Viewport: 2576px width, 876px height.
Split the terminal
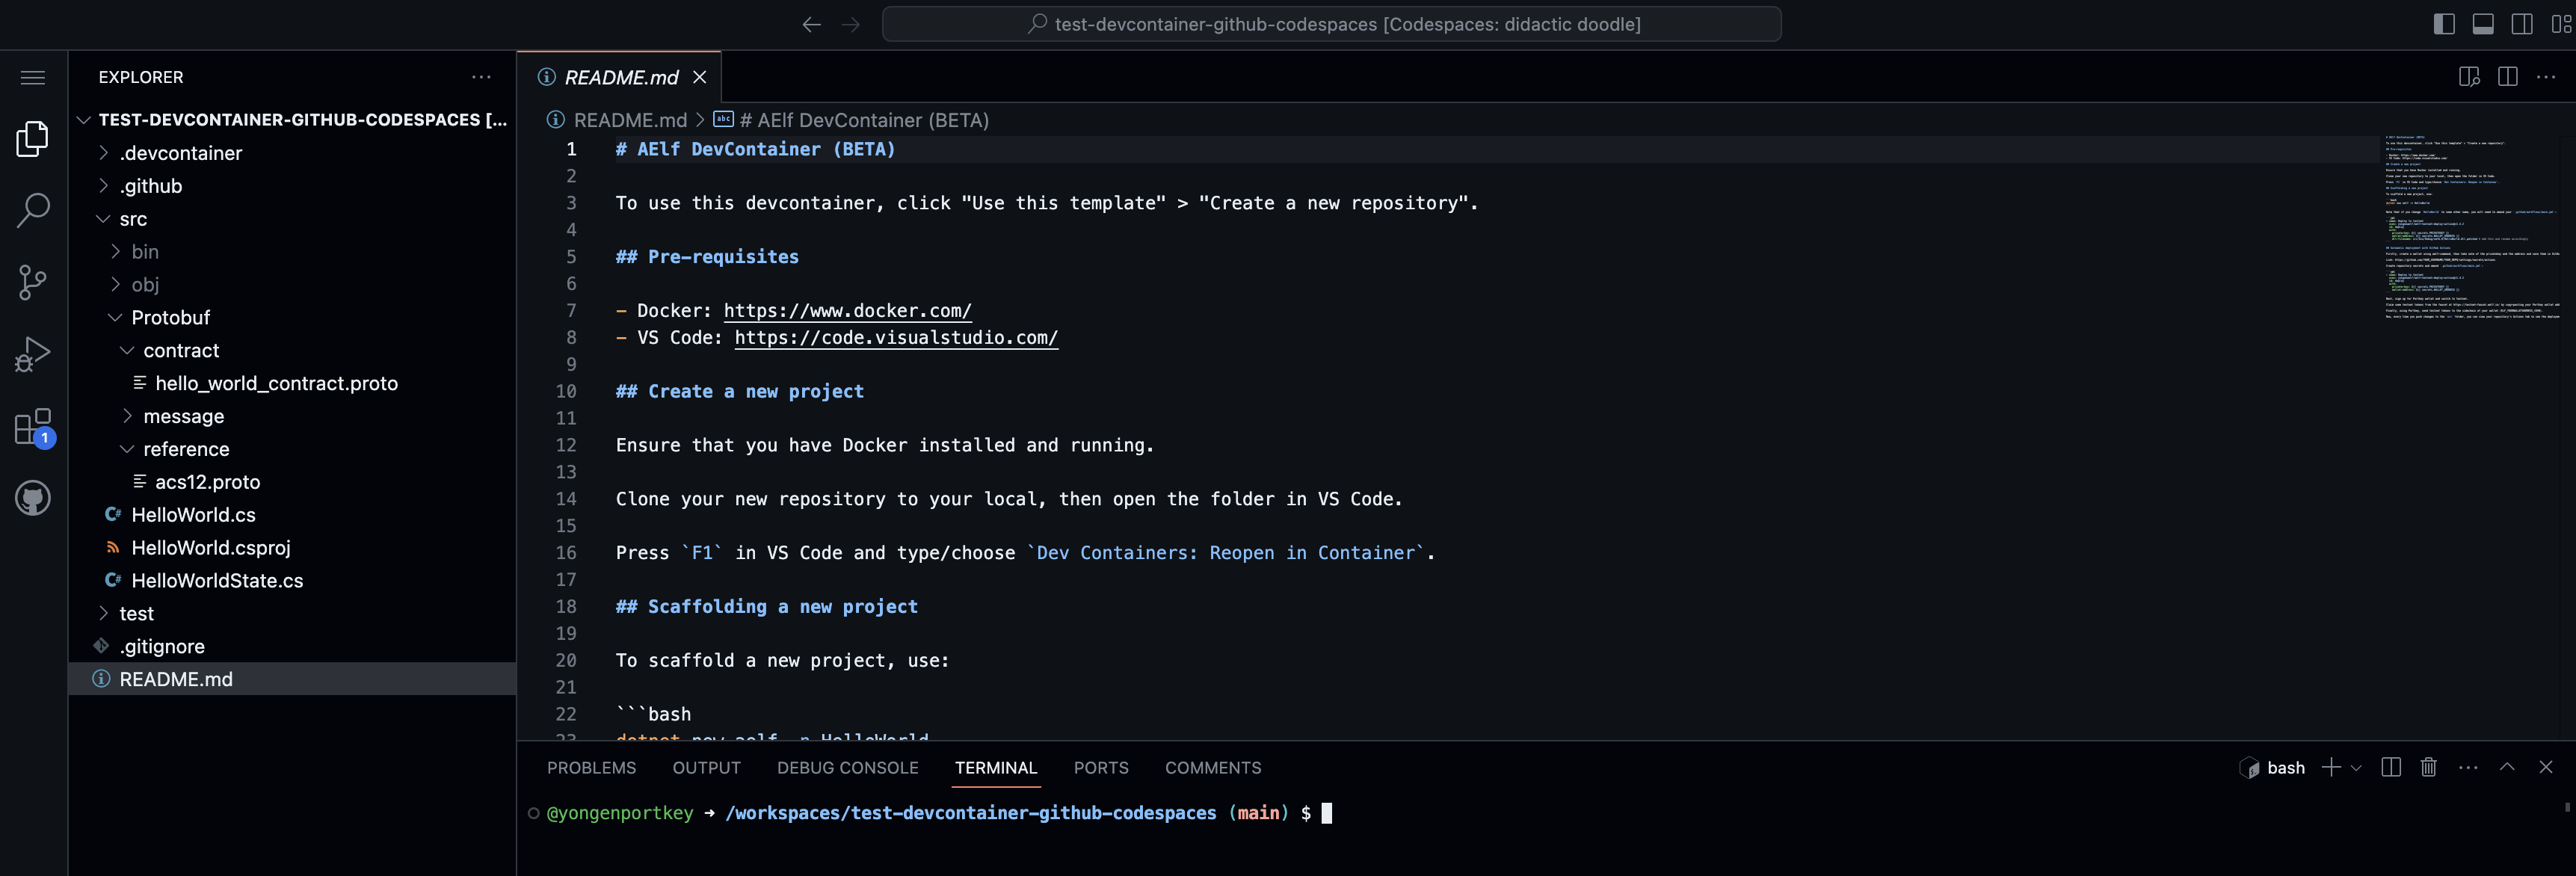[x=2391, y=767]
